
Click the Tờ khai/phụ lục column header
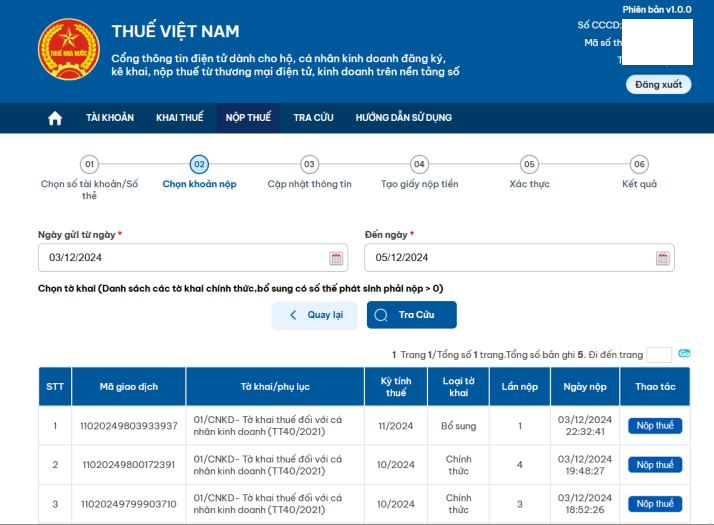point(275,387)
